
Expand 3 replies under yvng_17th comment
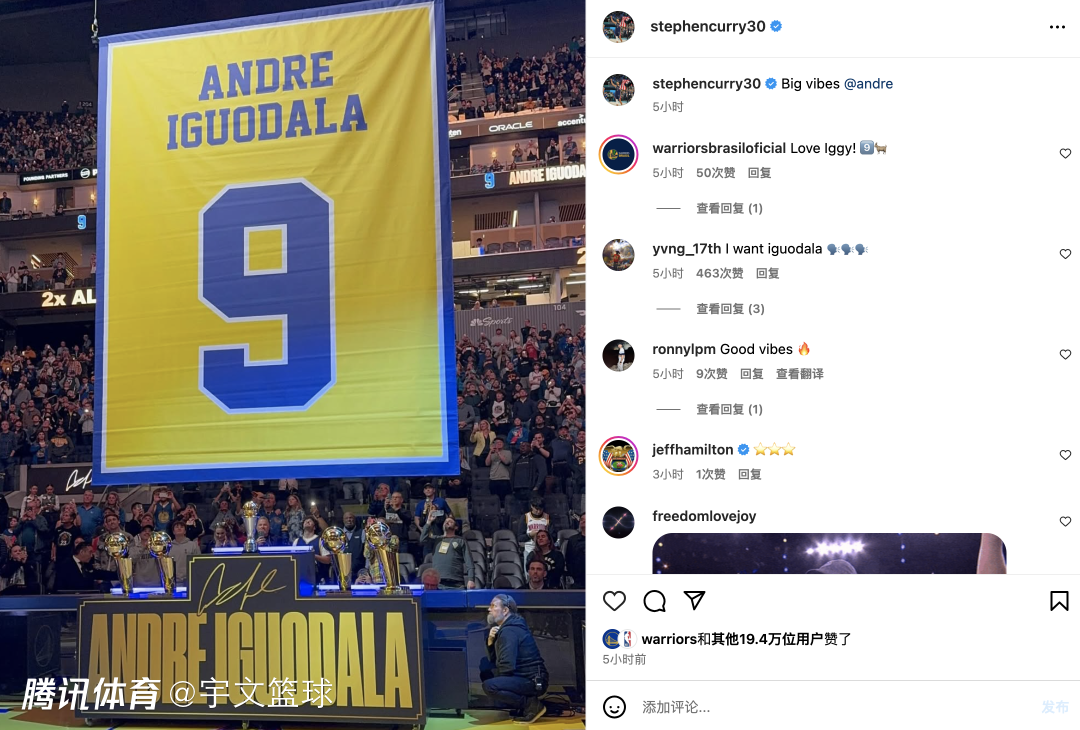730,309
